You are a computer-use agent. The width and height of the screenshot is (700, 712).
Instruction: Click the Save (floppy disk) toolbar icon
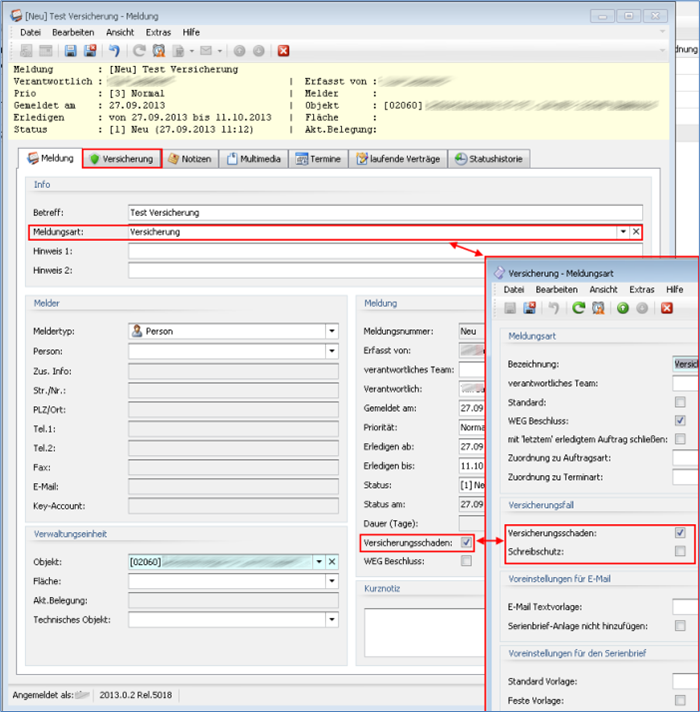point(71,51)
